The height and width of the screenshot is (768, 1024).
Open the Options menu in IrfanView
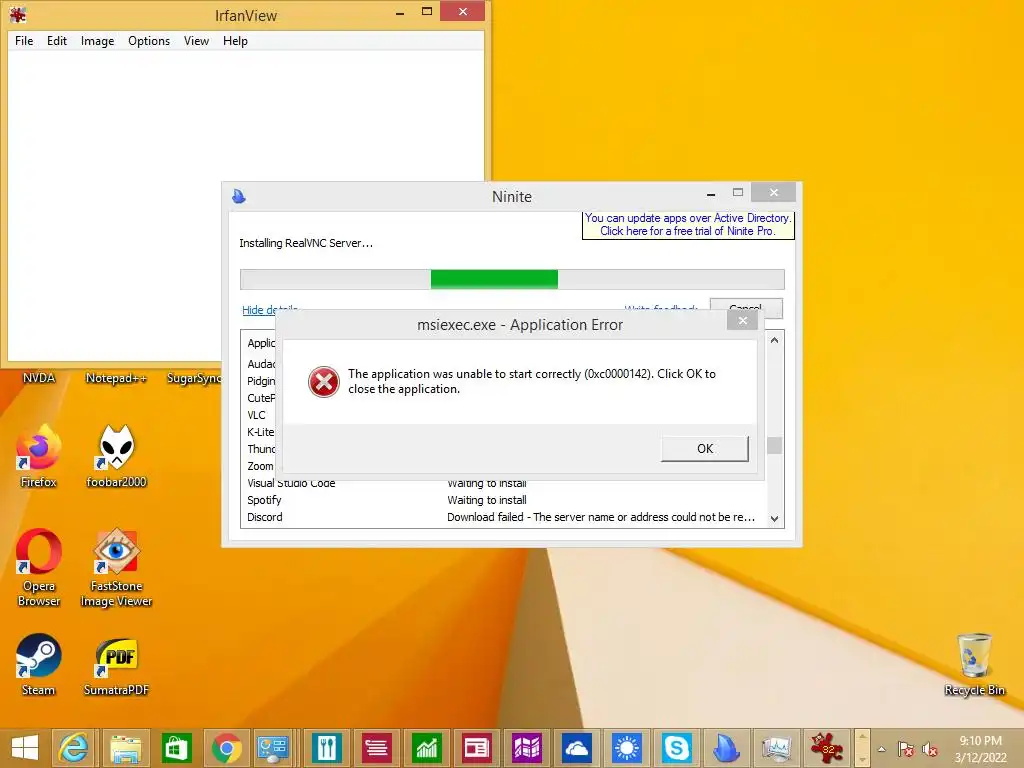pos(149,40)
